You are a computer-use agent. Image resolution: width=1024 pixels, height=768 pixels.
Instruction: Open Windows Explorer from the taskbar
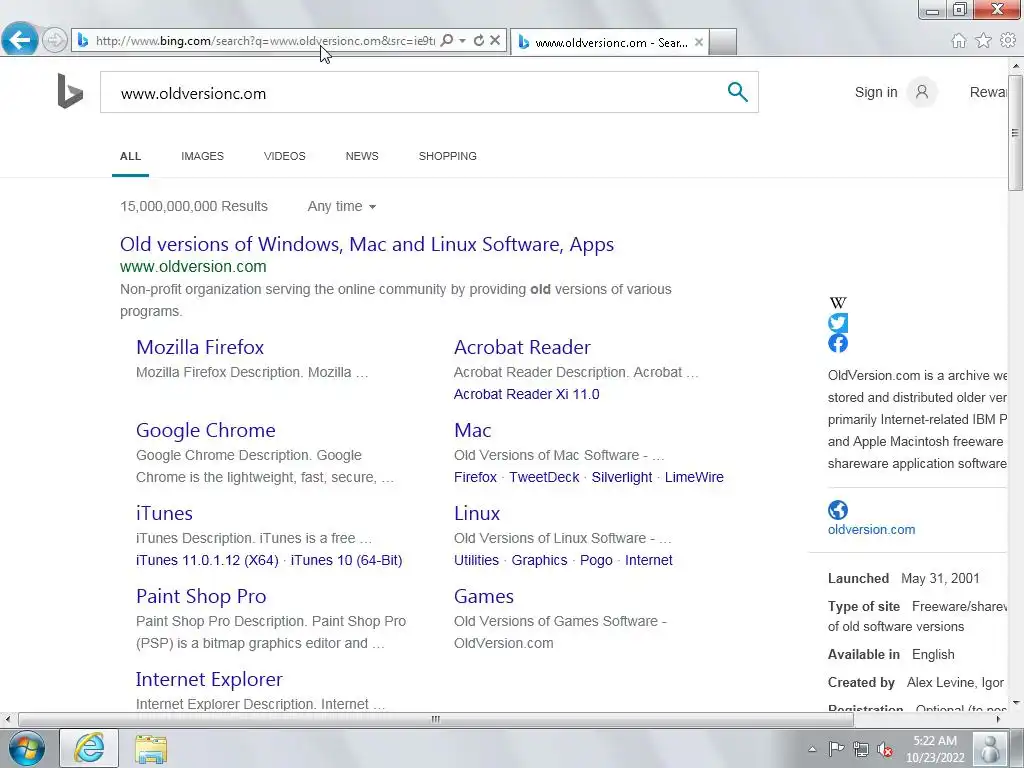[151, 748]
